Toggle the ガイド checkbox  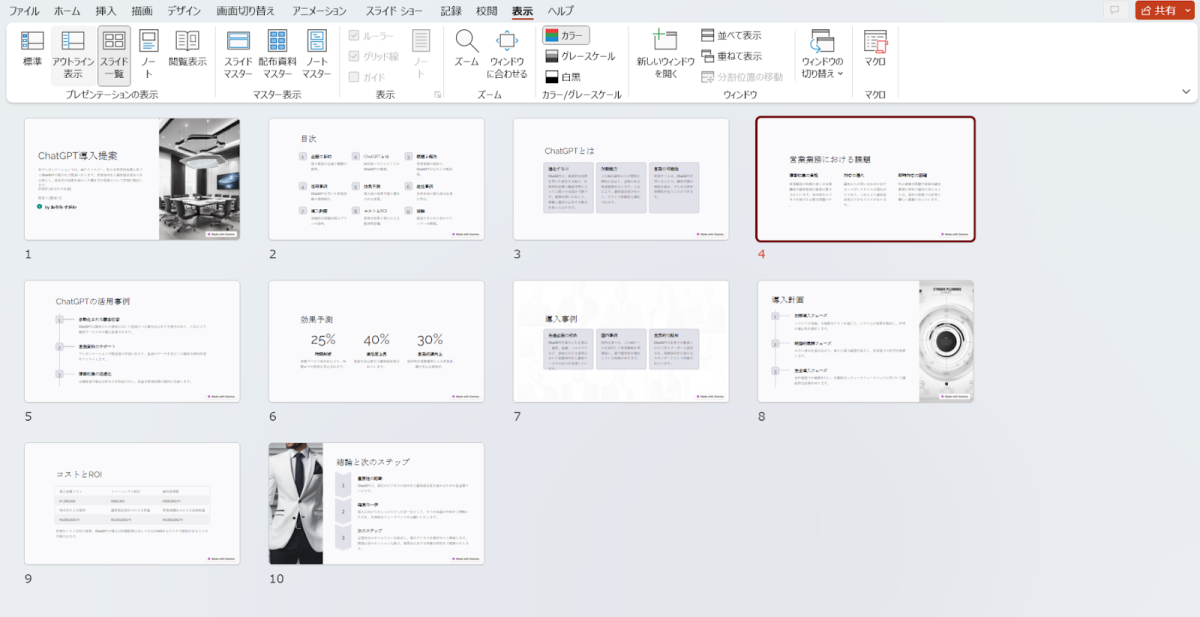[x=354, y=77]
